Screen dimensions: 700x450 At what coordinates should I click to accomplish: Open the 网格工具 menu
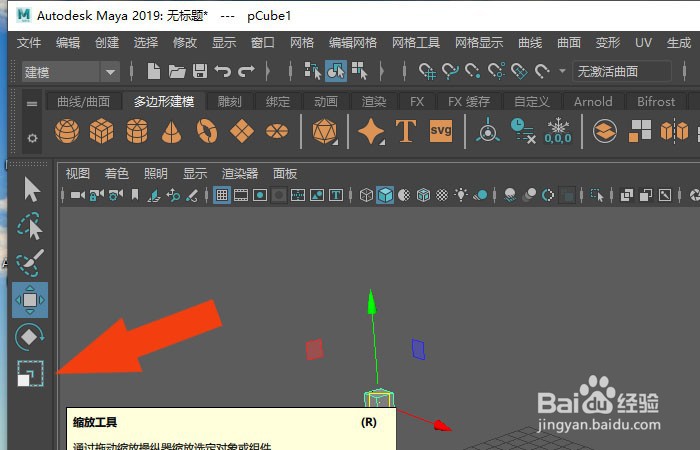pos(416,43)
